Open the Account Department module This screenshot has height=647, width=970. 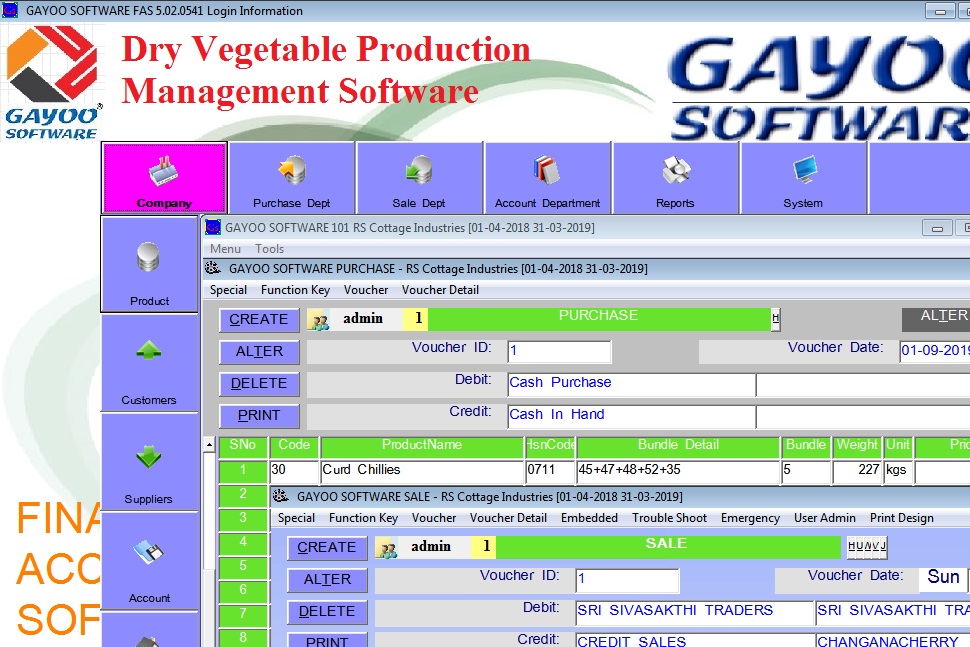pyautogui.click(x=547, y=178)
